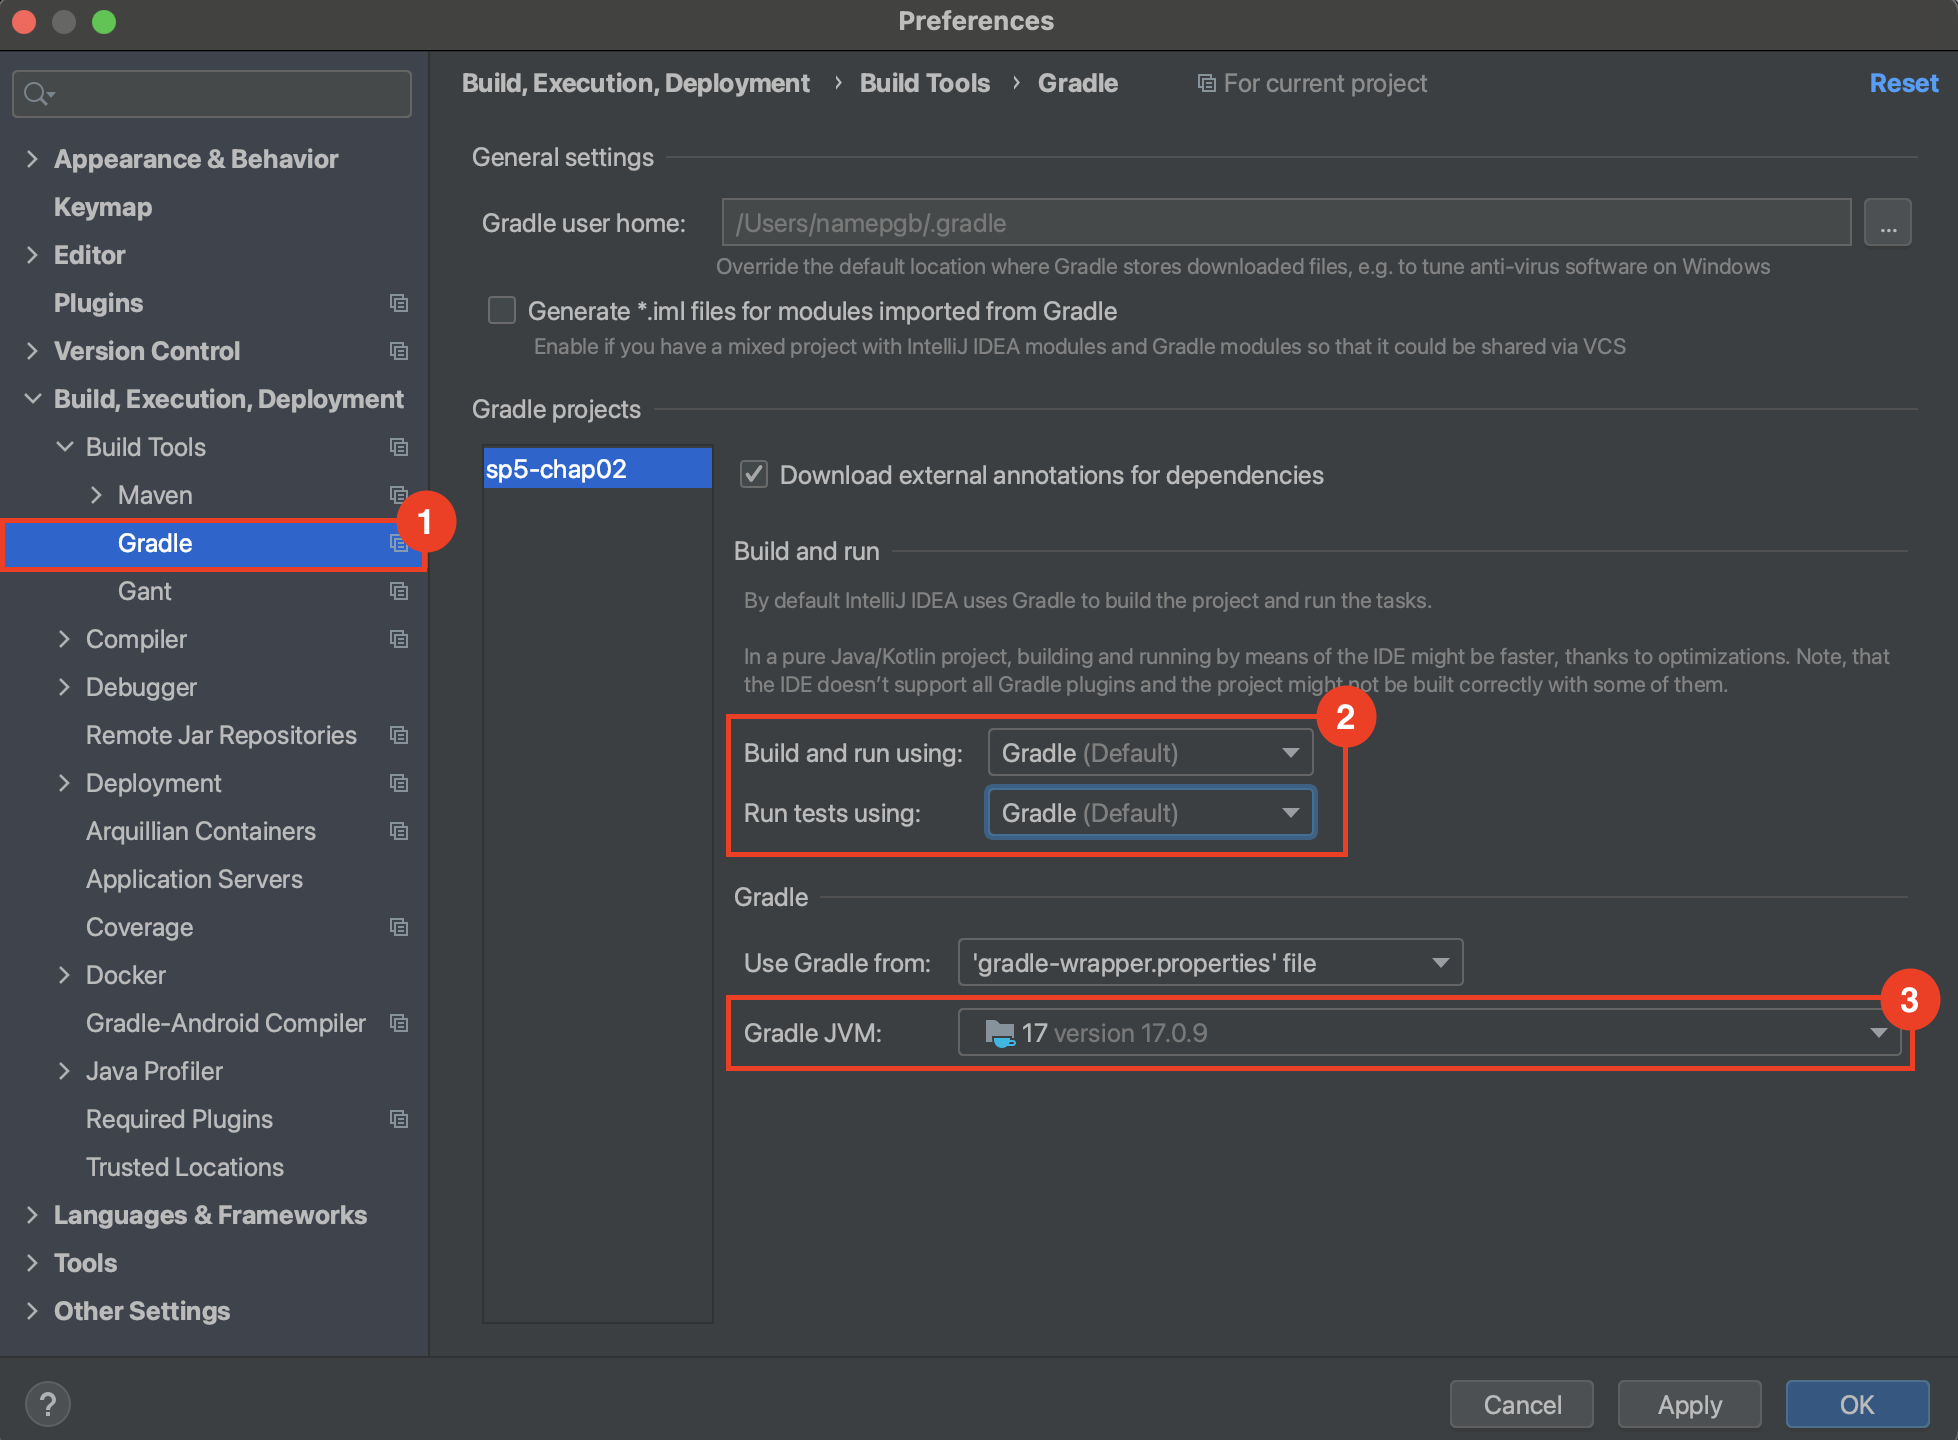Enable Generate *.iml files checkbox
This screenshot has width=1958, height=1440.
[502, 311]
